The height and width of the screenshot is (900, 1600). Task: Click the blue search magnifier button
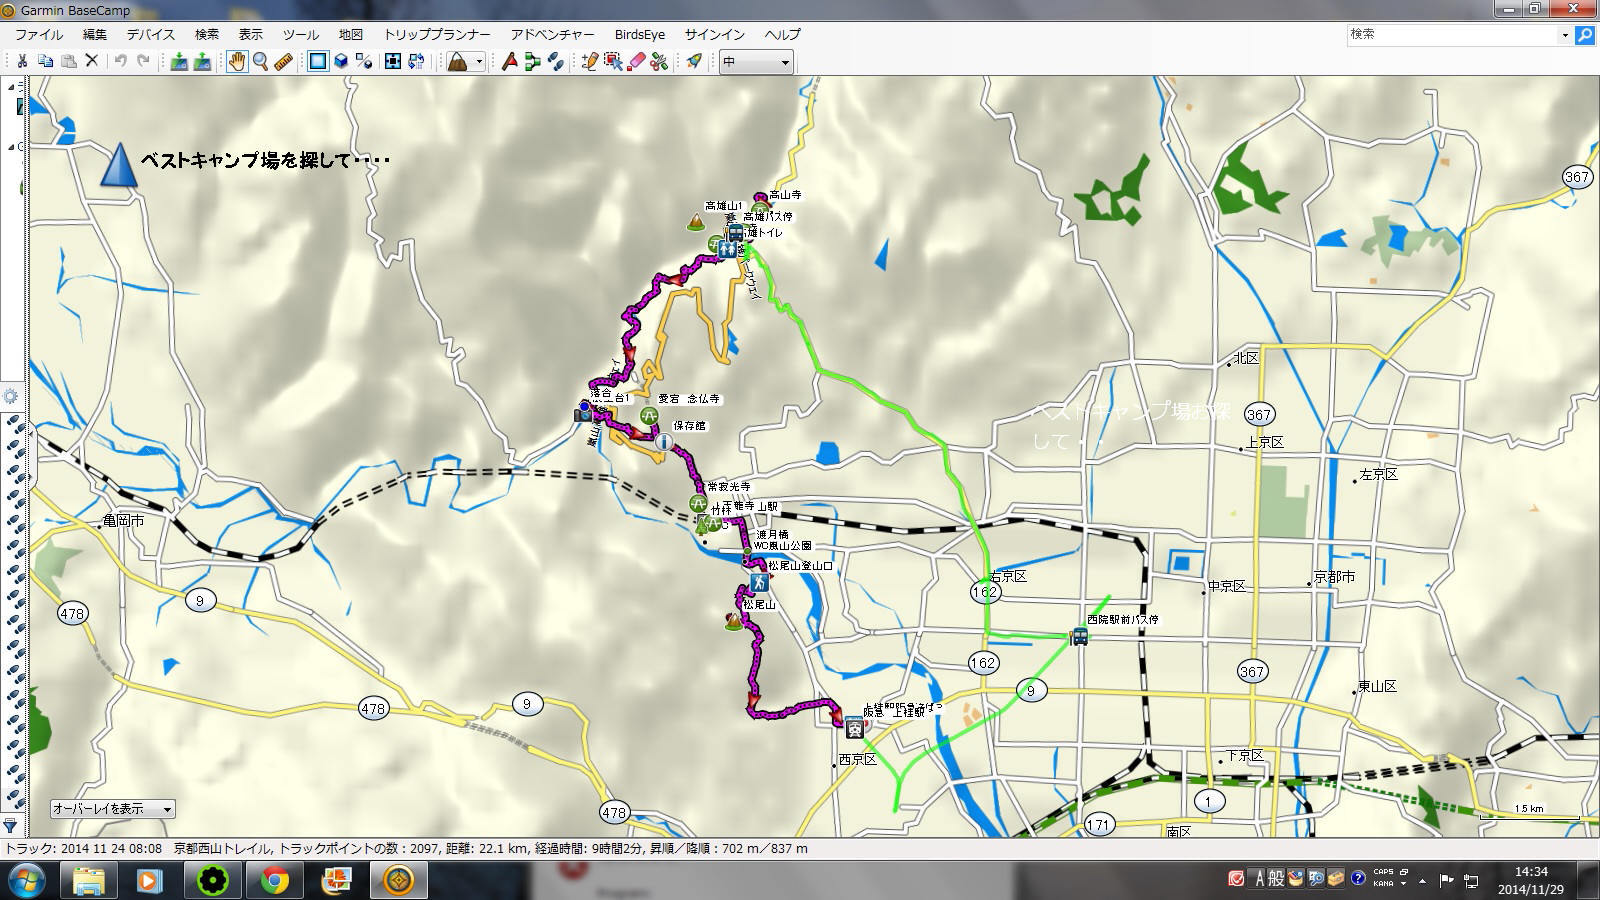click(x=1584, y=35)
